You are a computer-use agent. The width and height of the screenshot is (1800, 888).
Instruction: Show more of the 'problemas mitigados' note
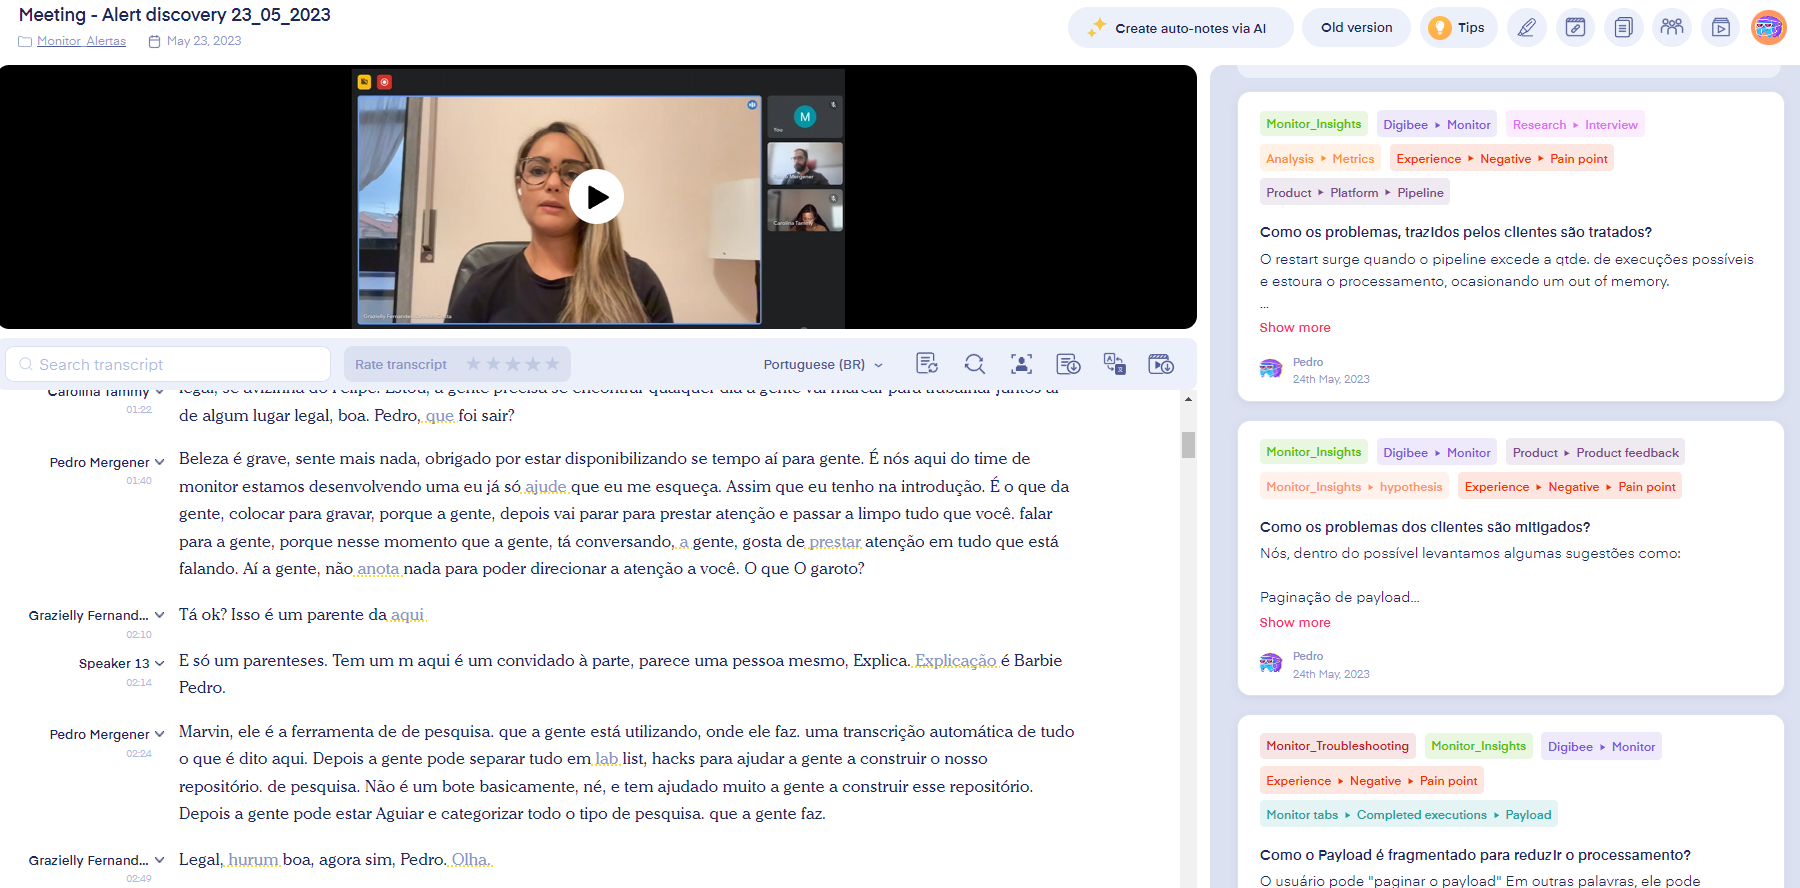(1295, 622)
